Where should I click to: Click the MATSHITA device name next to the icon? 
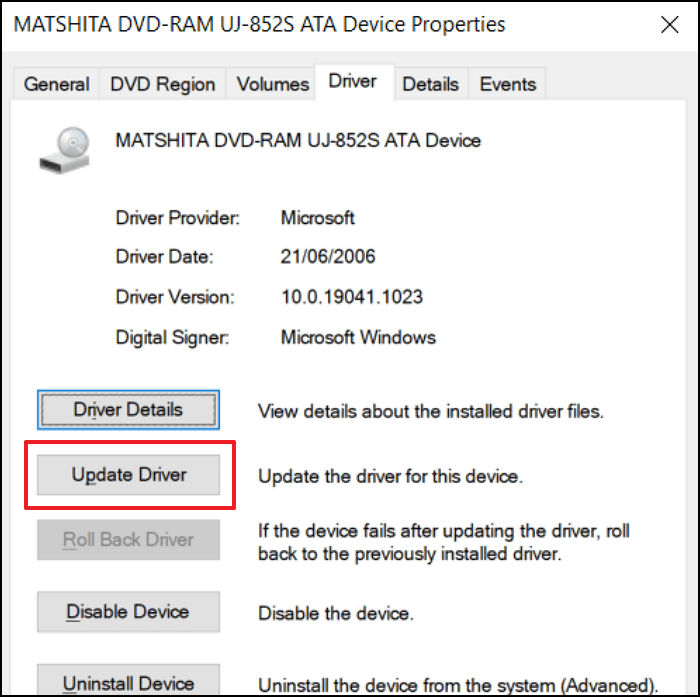(298, 141)
